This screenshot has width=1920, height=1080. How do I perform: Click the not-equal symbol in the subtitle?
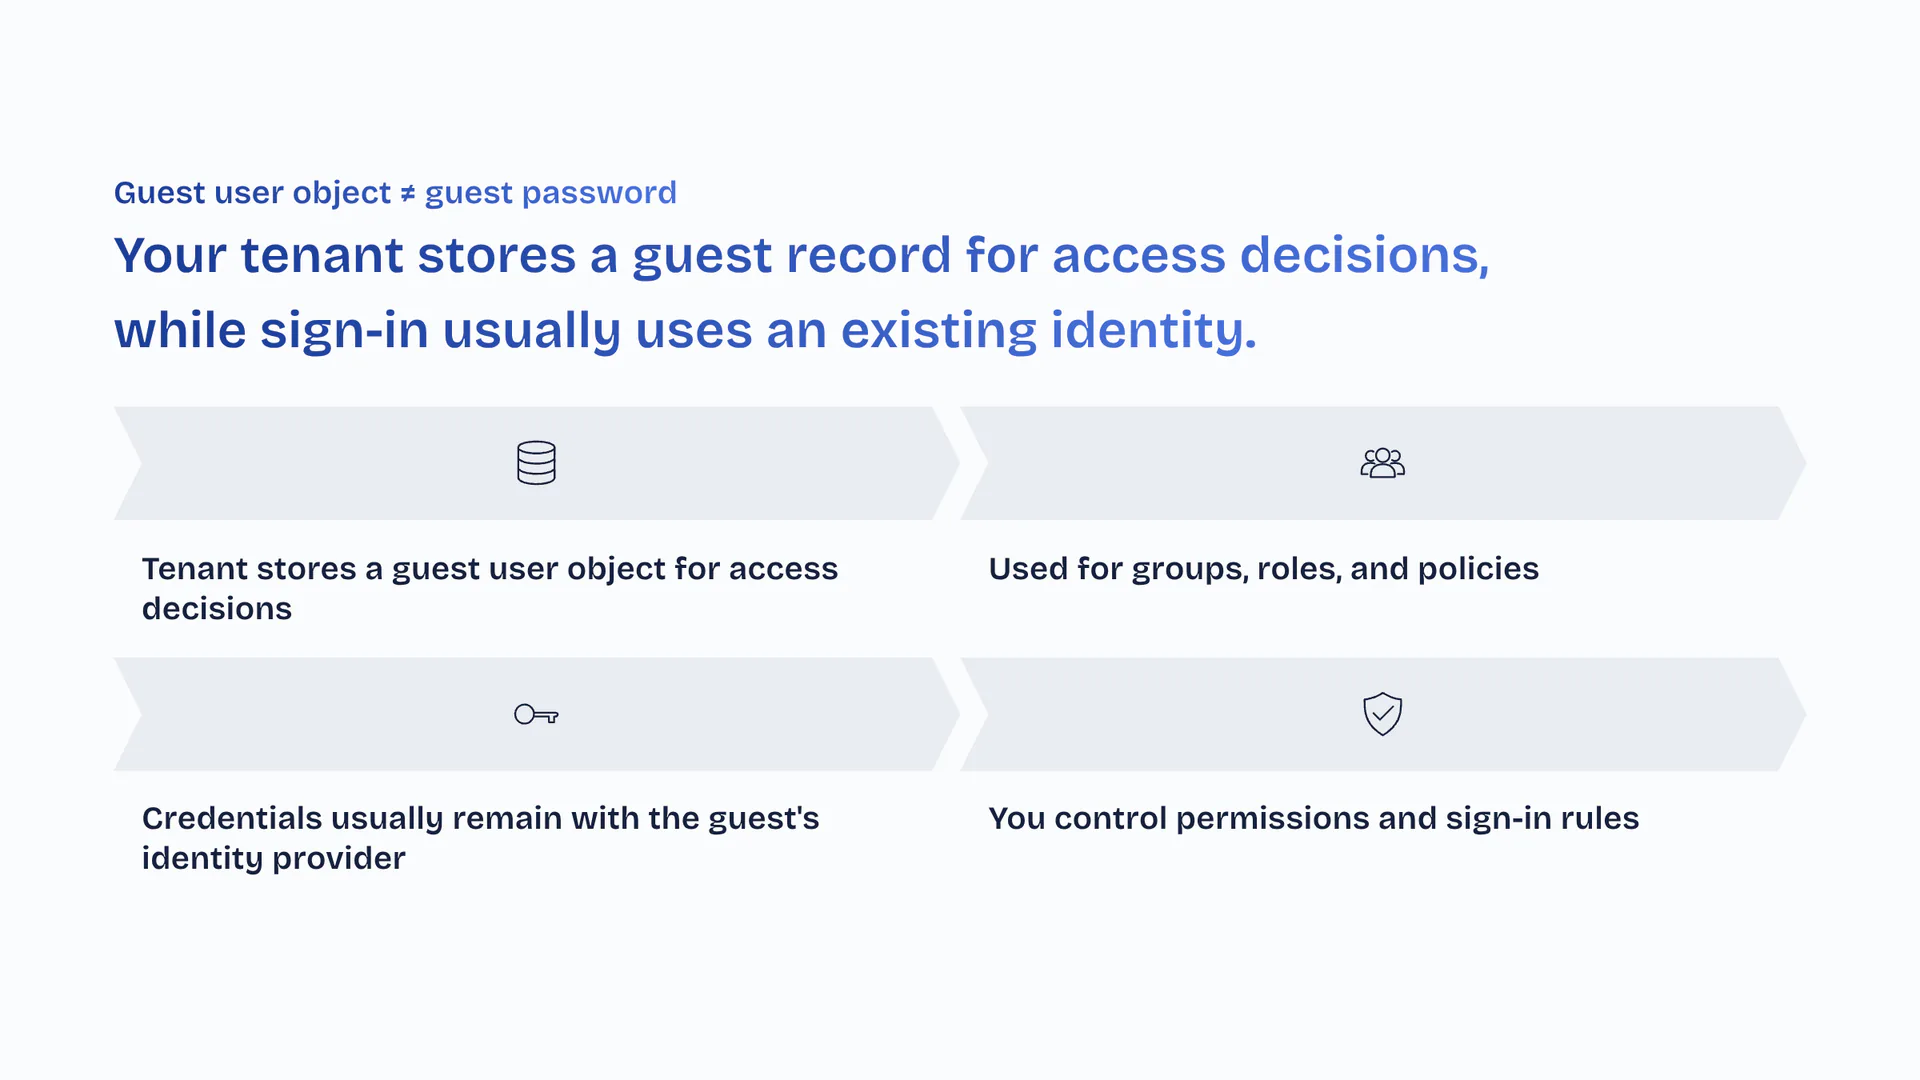[x=408, y=193]
